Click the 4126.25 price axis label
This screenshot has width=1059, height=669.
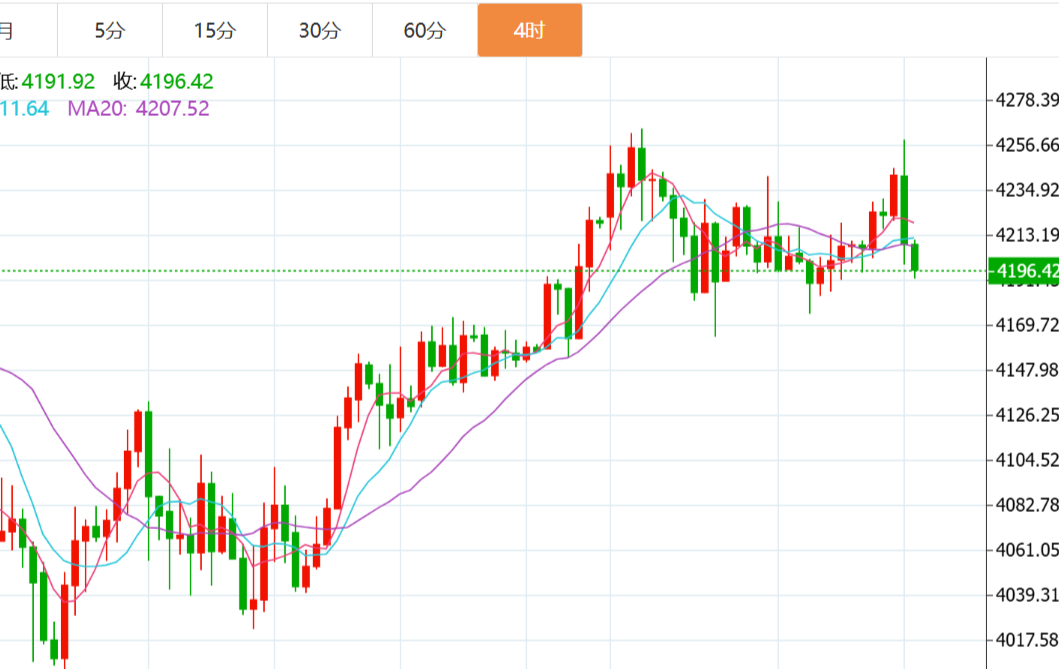coord(1027,414)
